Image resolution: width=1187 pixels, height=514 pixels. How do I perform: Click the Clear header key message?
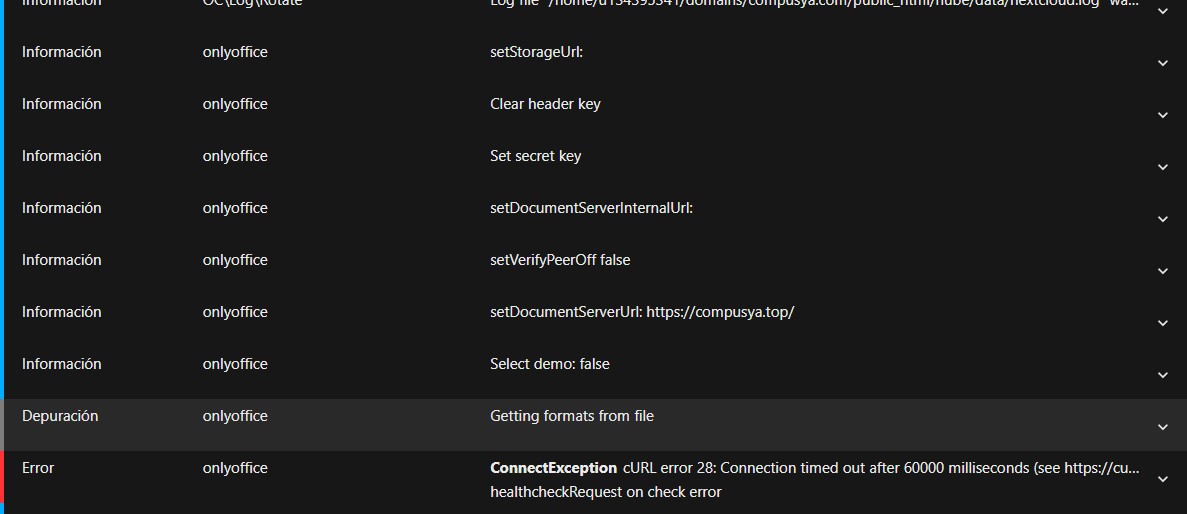click(x=545, y=104)
